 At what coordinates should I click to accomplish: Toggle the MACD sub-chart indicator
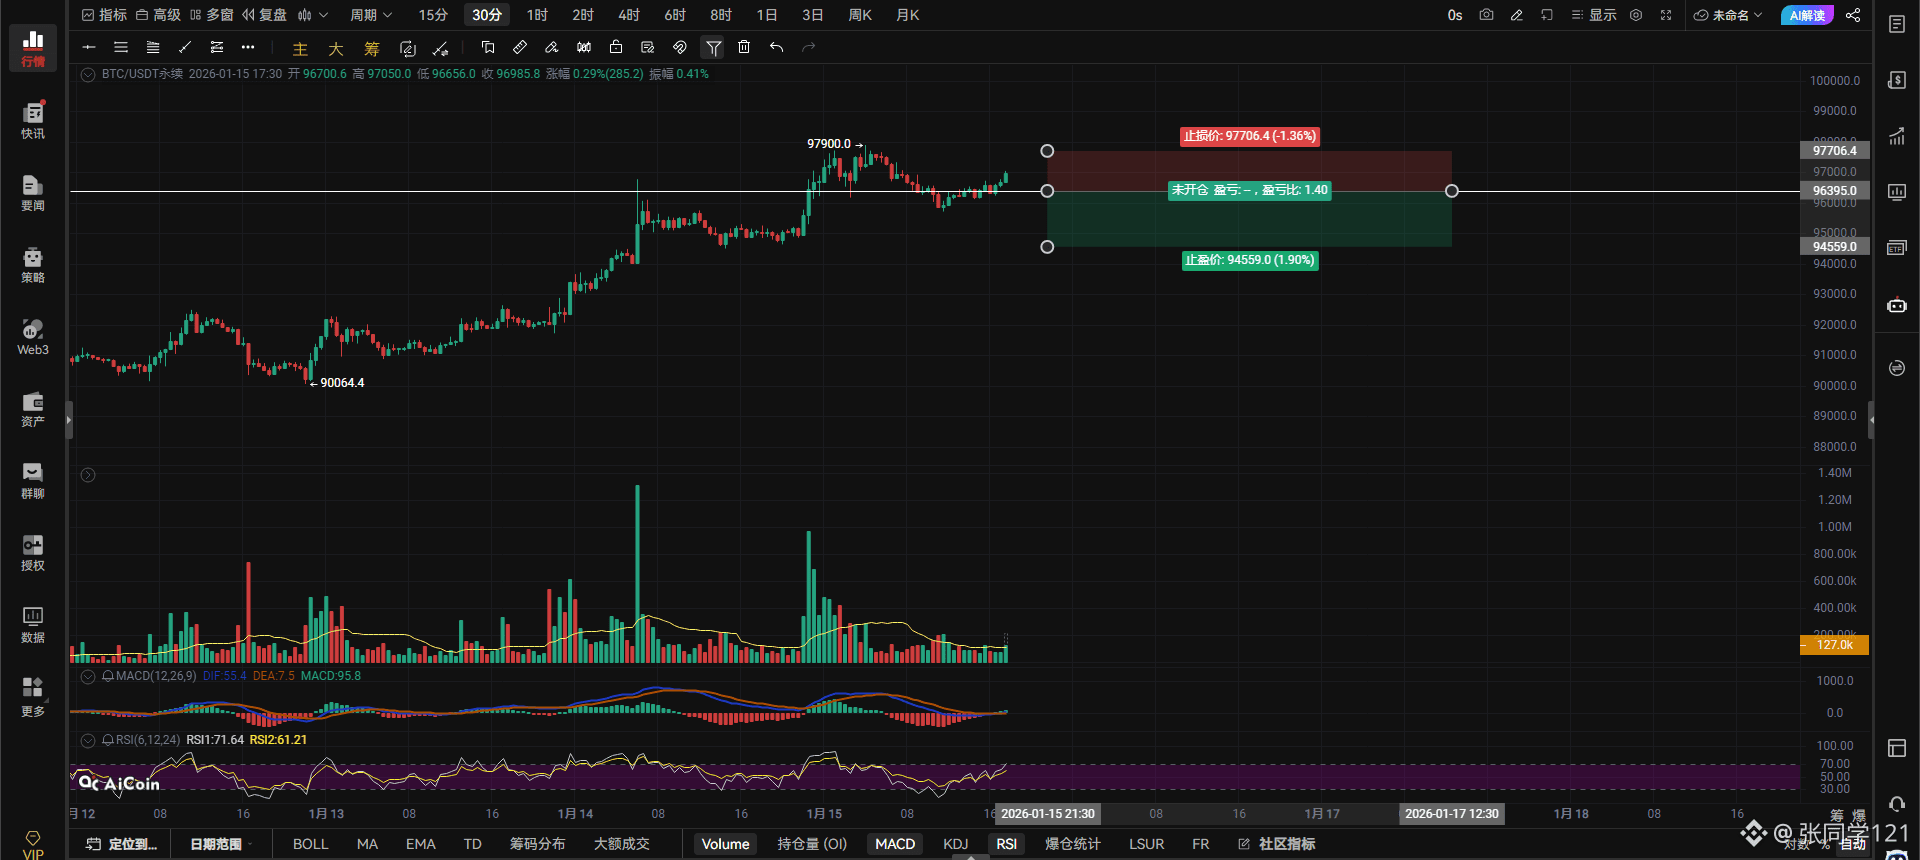(x=895, y=844)
